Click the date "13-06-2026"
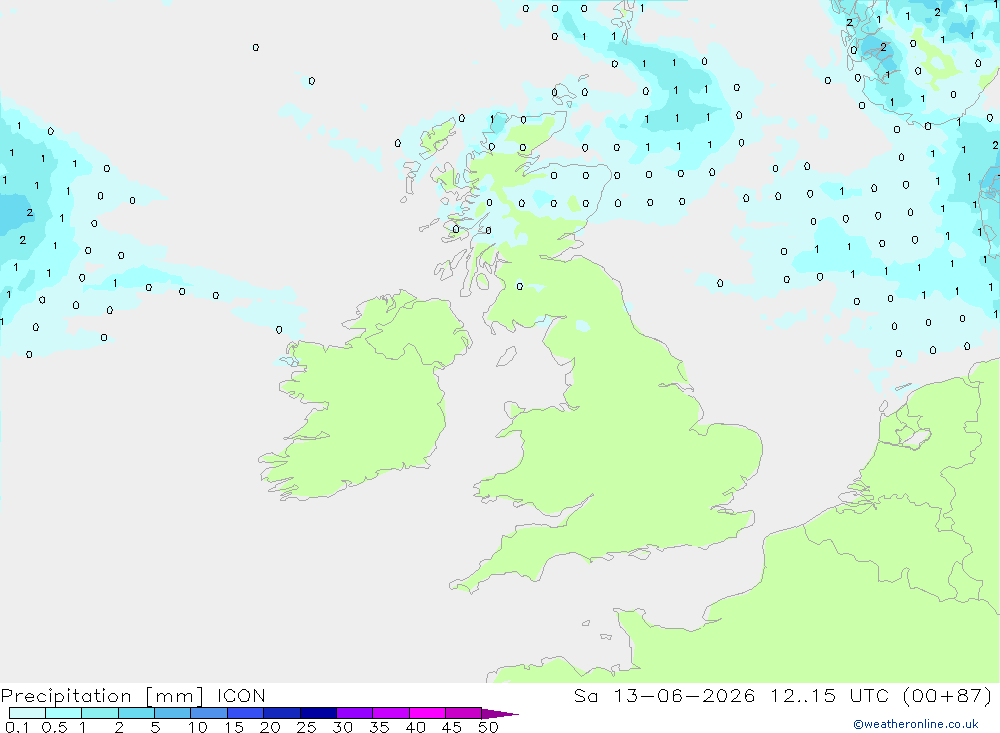The width and height of the screenshot is (1000, 733). [x=684, y=696]
